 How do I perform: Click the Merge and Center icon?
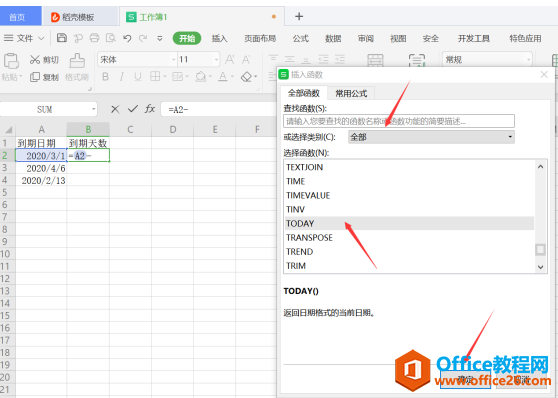click(375, 61)
